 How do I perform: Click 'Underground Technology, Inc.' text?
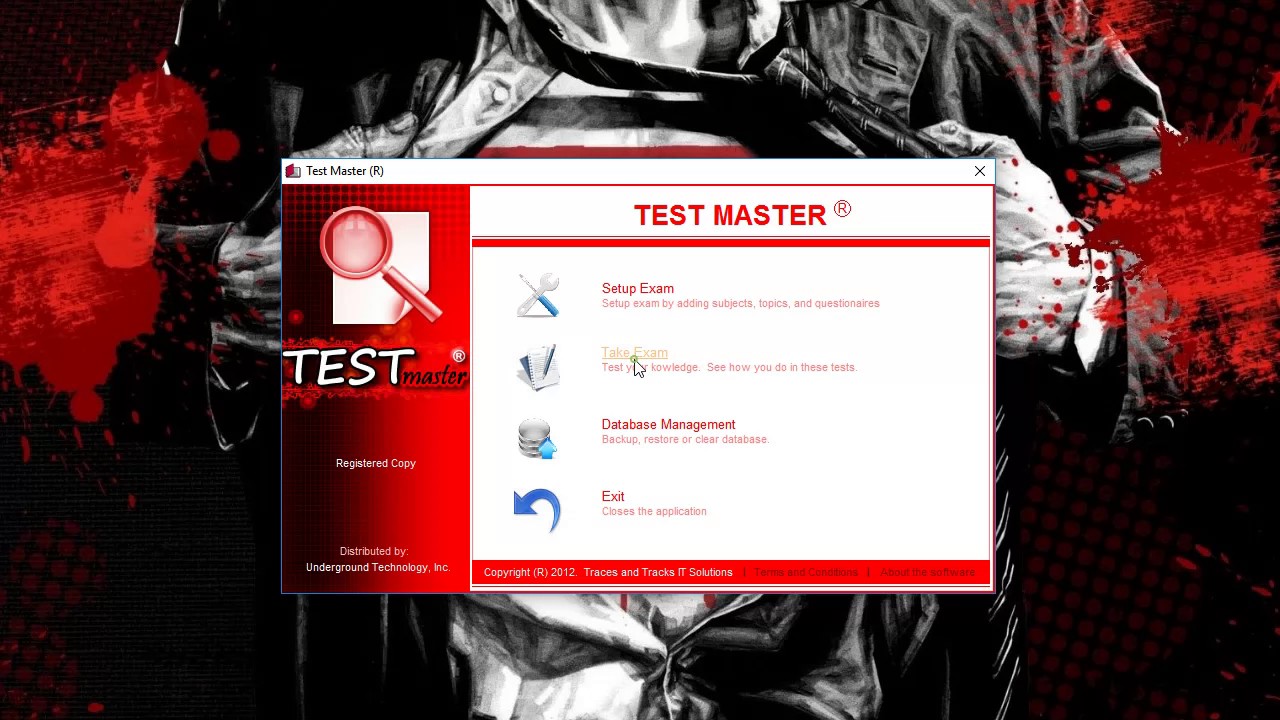pos(378,567)
